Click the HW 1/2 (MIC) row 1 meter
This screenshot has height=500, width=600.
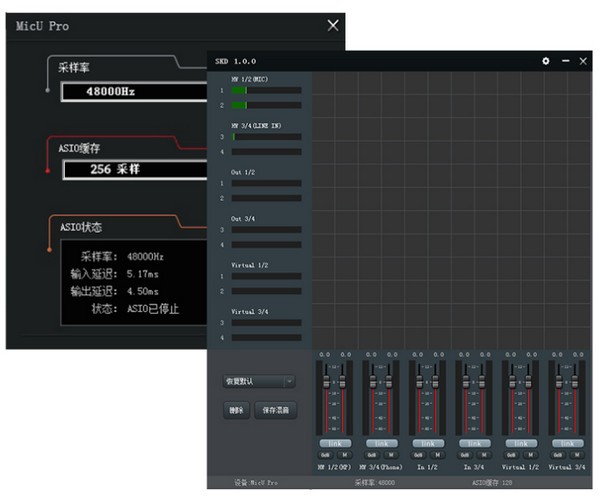pos(266,90)
